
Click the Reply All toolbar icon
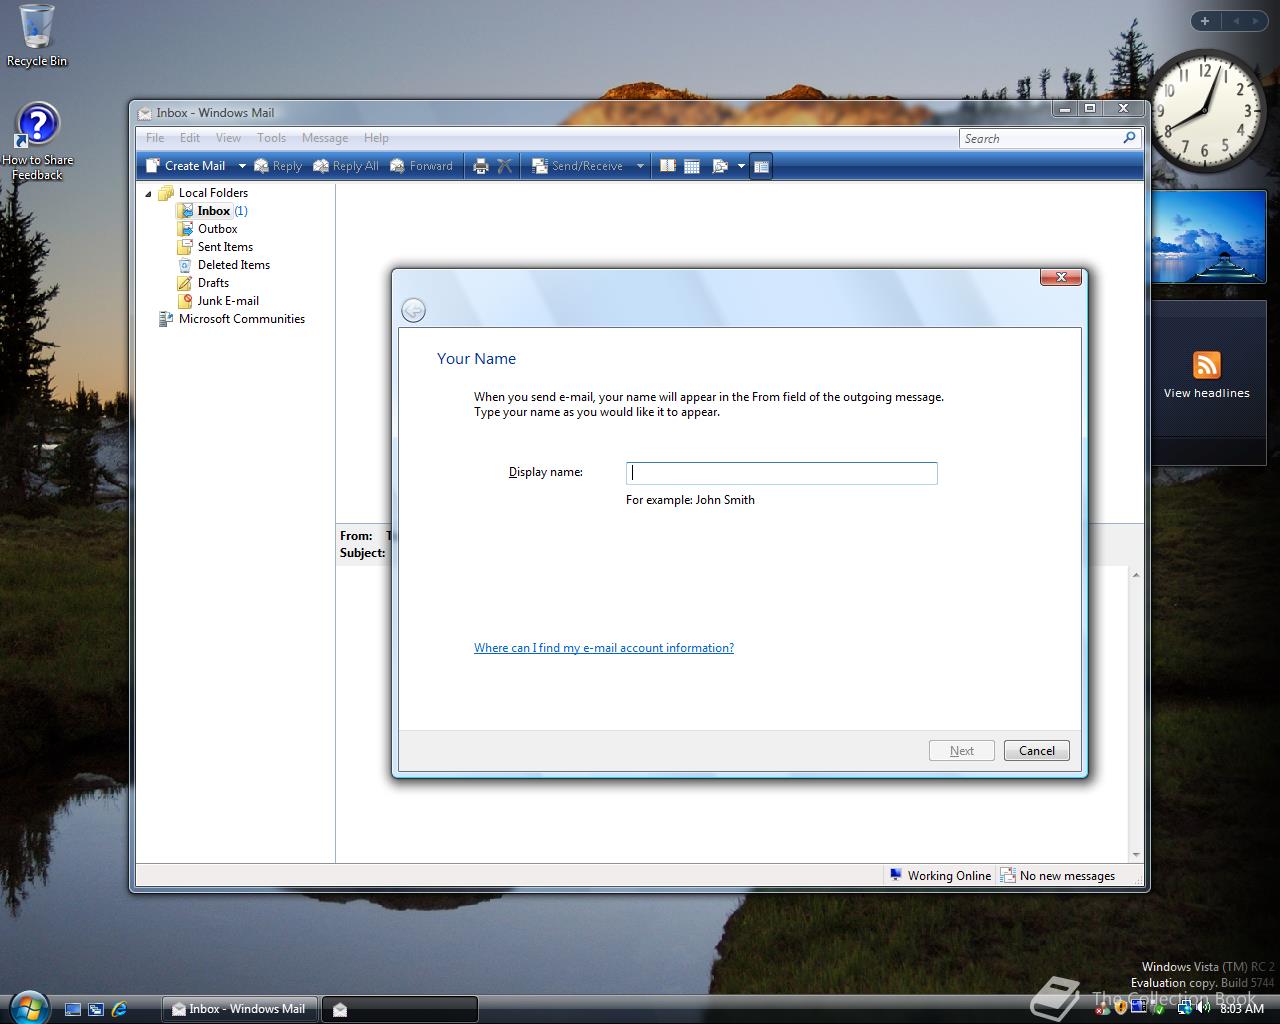coord(346,166)
